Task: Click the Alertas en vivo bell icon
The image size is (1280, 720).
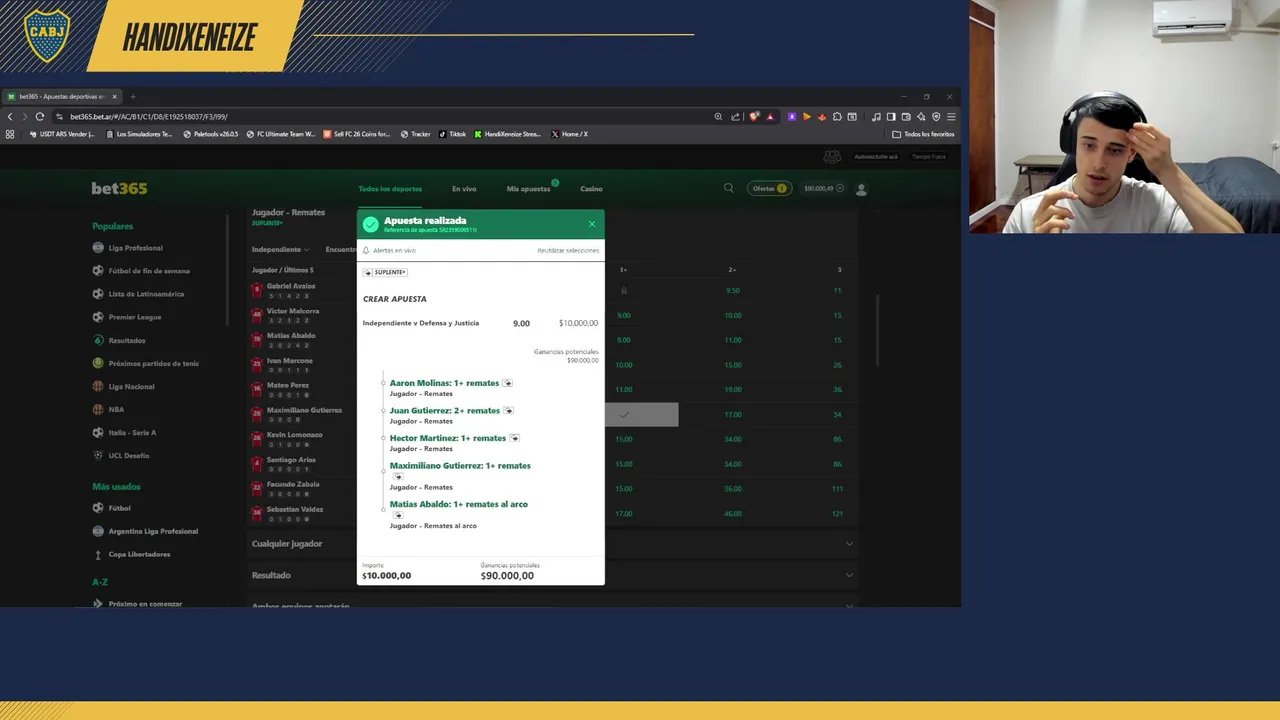Action: coord(366,250)
